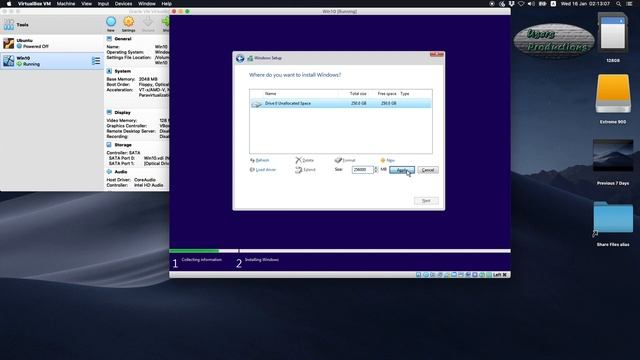
Task: Click the Share files alias folder icon
Action: [x=613, y=217]
